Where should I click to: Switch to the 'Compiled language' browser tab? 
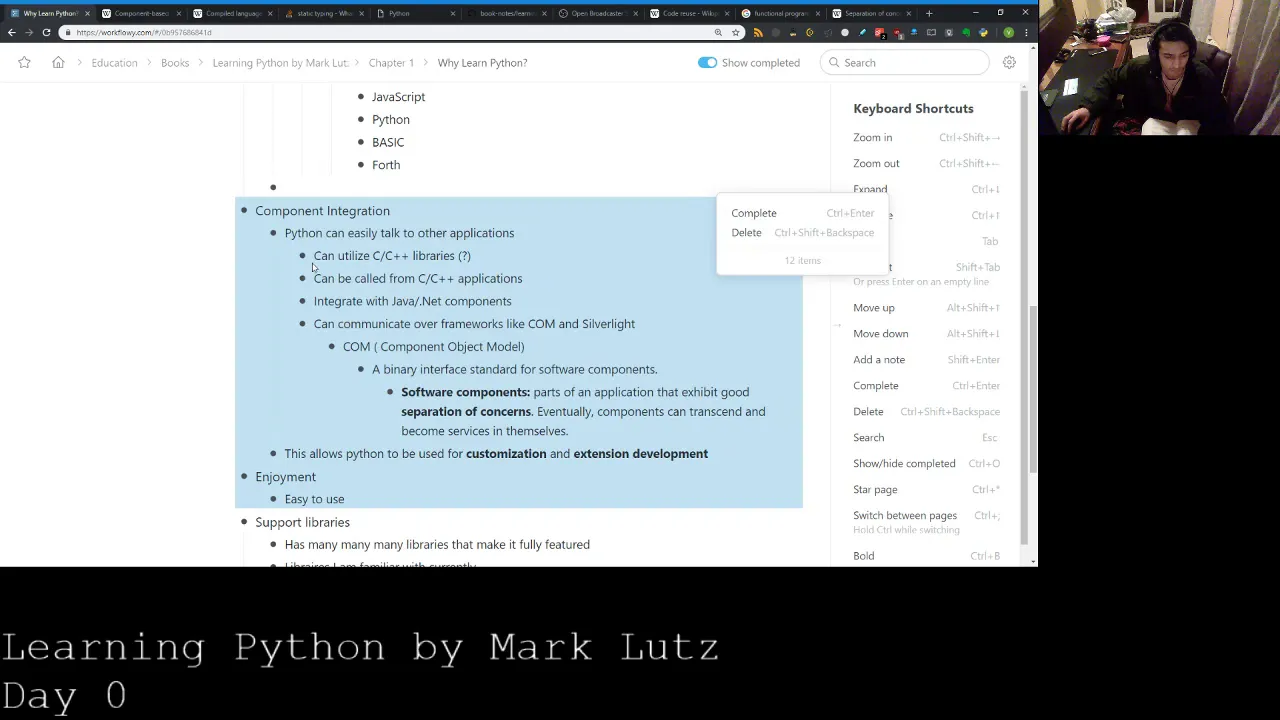pos(232,13)
